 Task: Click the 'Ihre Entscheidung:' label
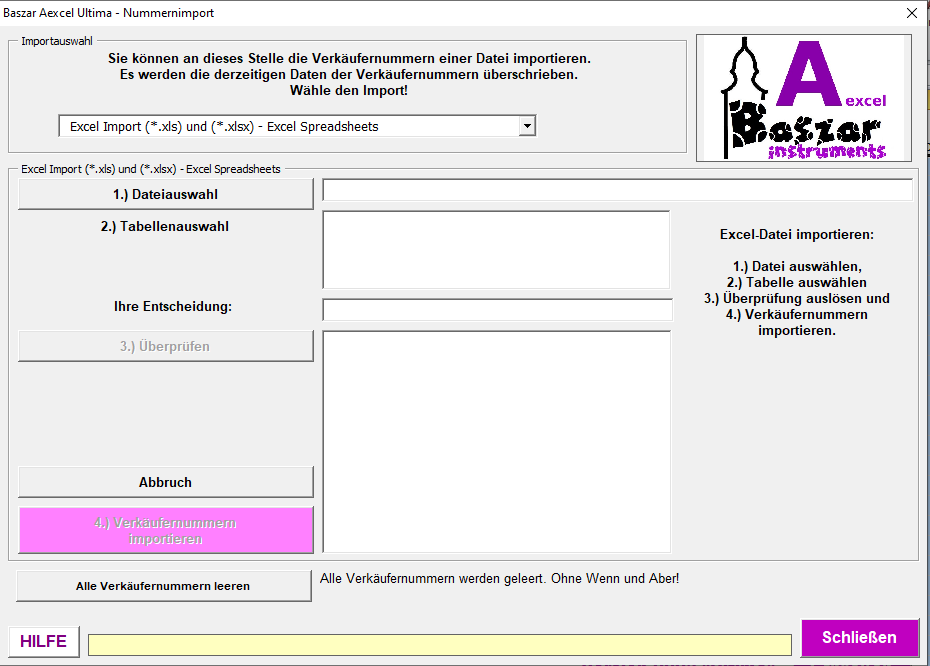tap(173, 307)
